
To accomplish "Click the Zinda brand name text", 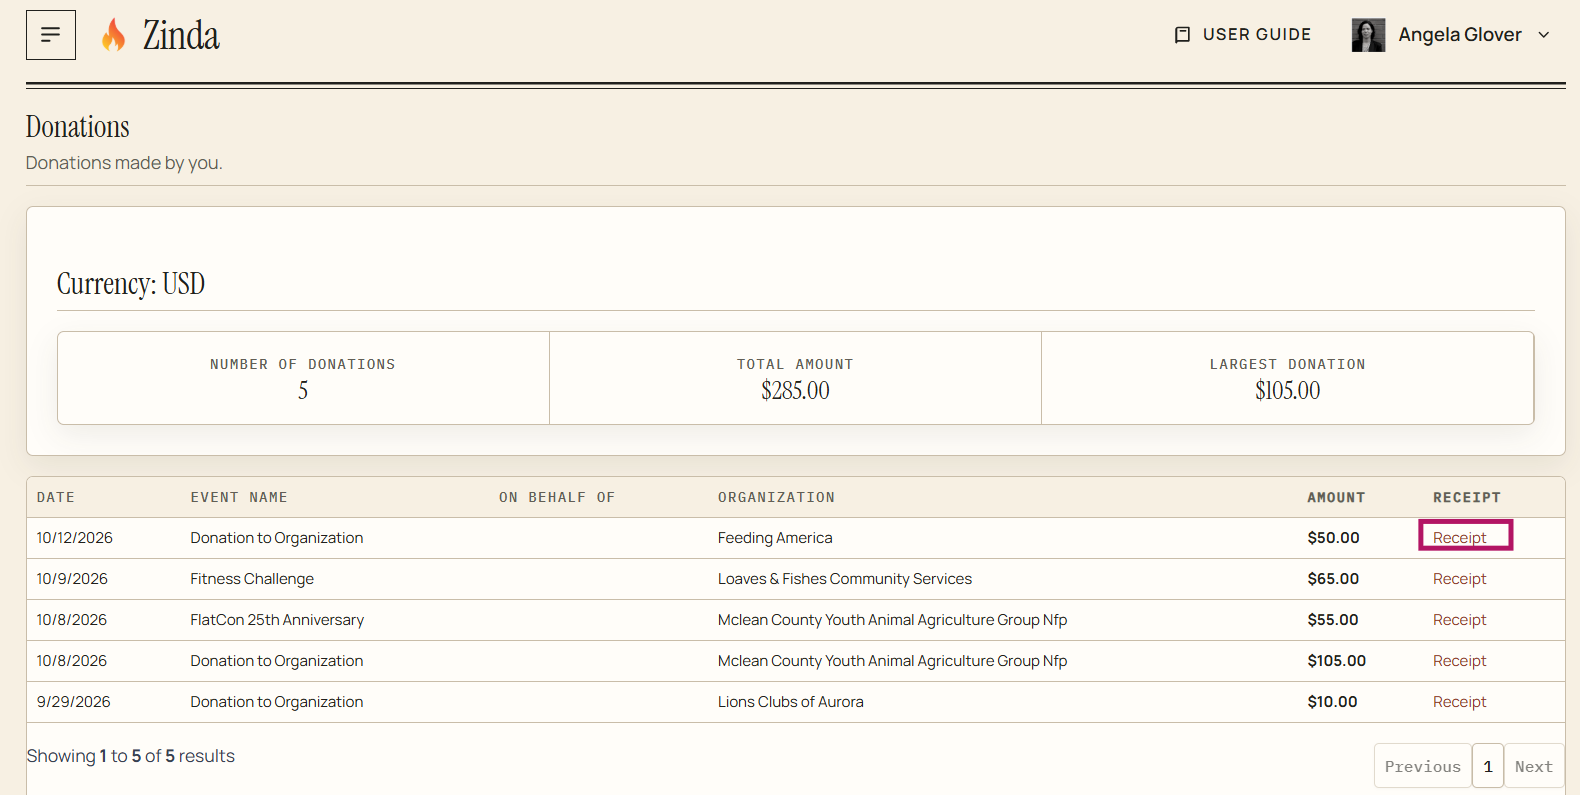I will click(x=181, y=35).
